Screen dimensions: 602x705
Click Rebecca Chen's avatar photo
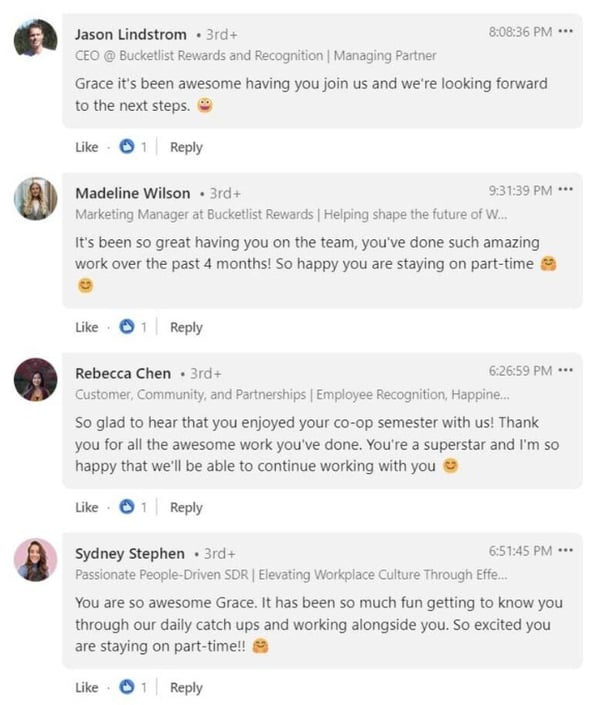coord(36,379)
